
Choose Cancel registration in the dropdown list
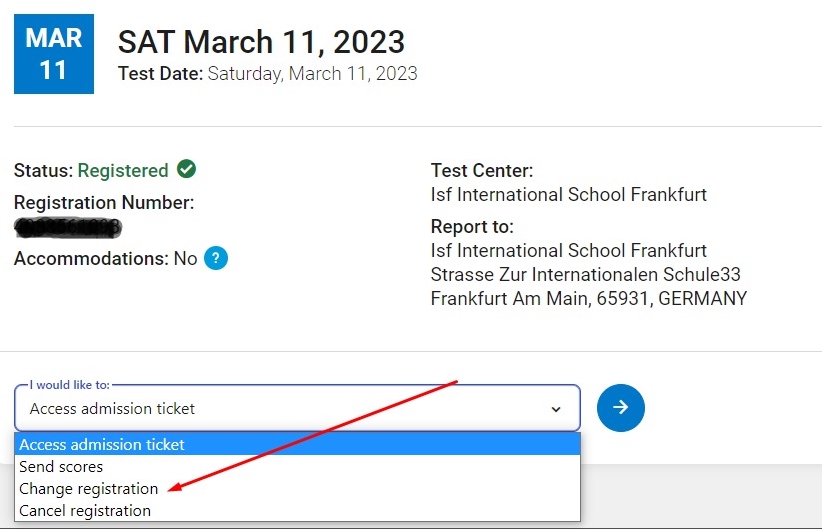click(85, 510)
